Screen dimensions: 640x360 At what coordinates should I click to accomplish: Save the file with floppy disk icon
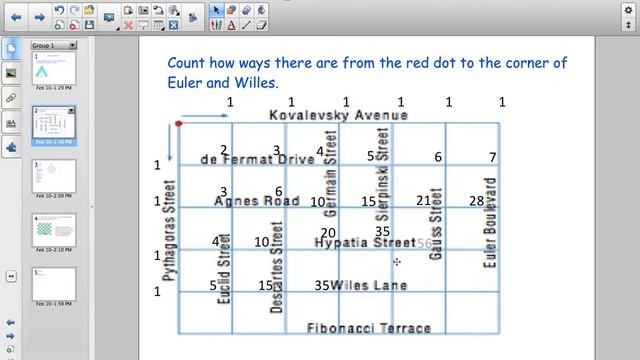pos(89,25)
